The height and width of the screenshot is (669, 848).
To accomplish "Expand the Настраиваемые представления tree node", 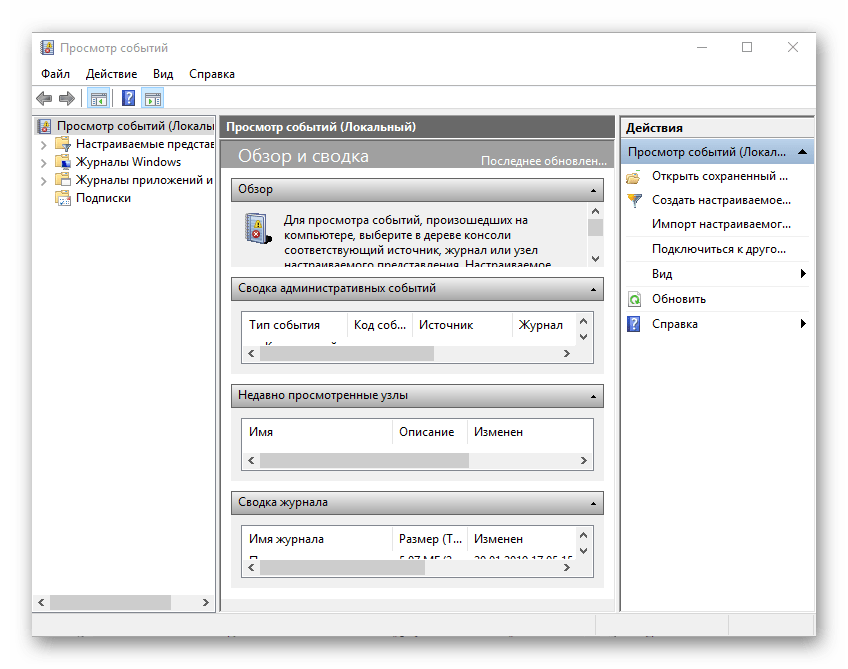I will 44,145.
